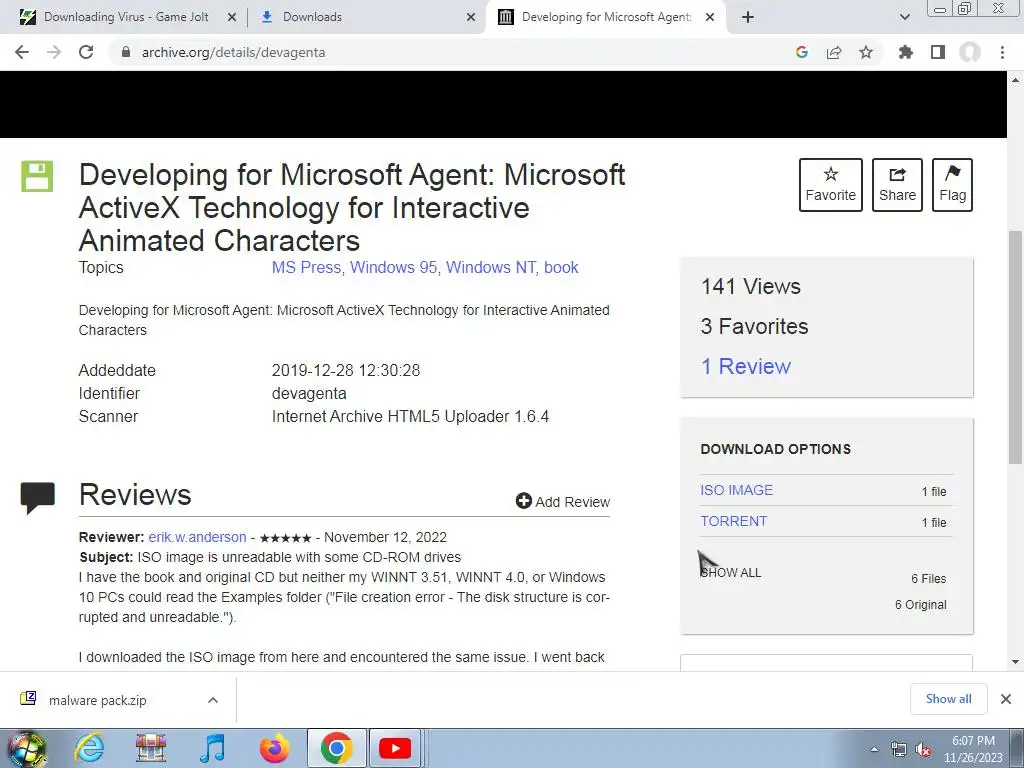Click the share page icon in omnibox
The width and height of the screenshot is (1024, 768).
[x=834, y=52]
